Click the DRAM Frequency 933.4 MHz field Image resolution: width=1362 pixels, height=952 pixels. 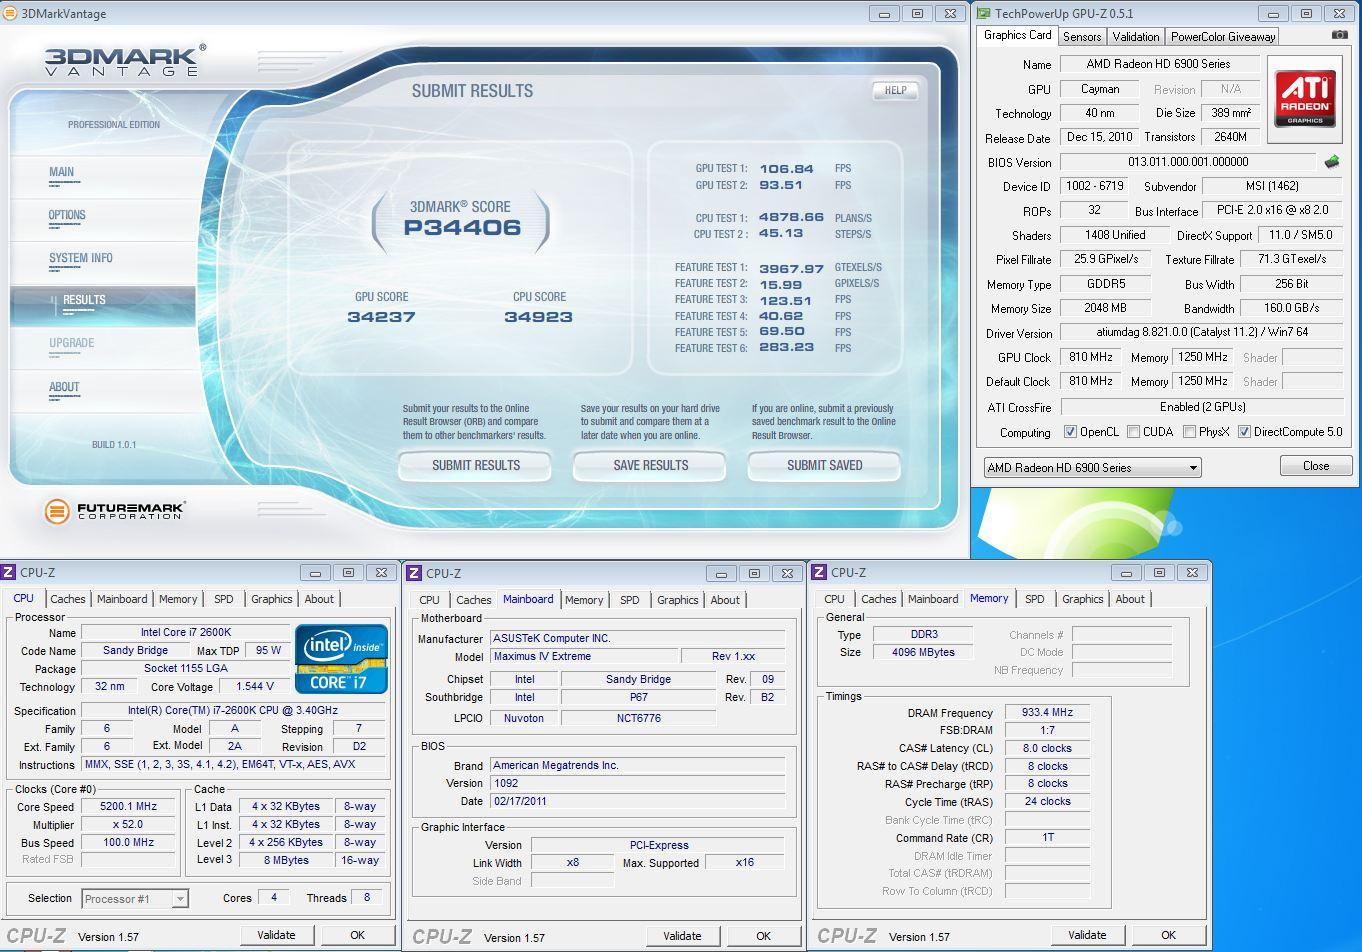(1047, 713)
